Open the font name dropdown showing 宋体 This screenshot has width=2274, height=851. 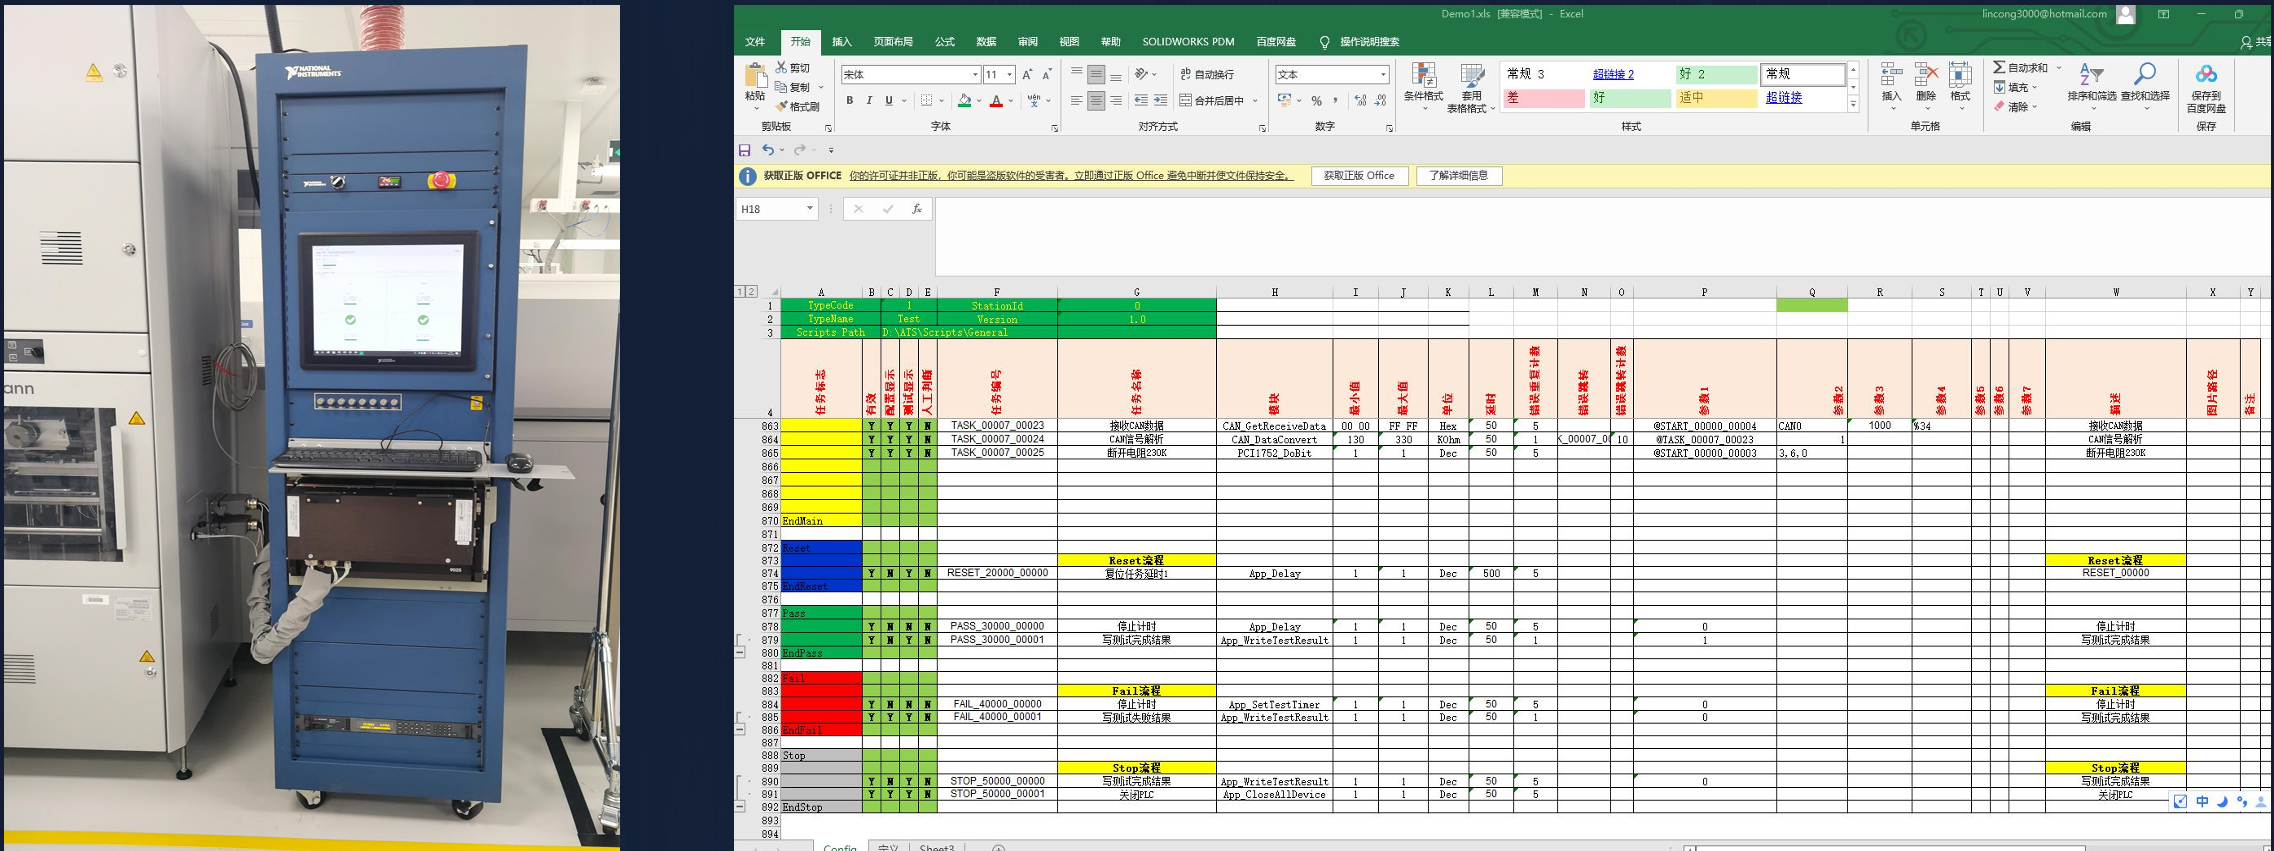point(975,75)
